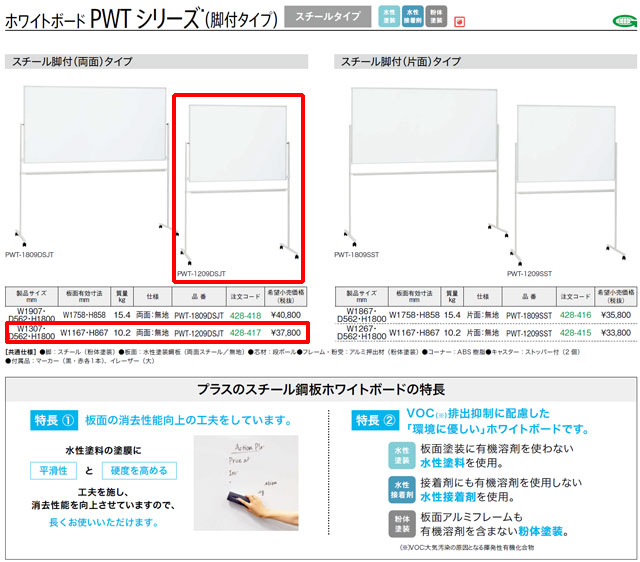This screenshot has width=640, height=562.
Task: Click the blue text 板面の消去性能向上の工夫をしています。
Action: (189, 420)
